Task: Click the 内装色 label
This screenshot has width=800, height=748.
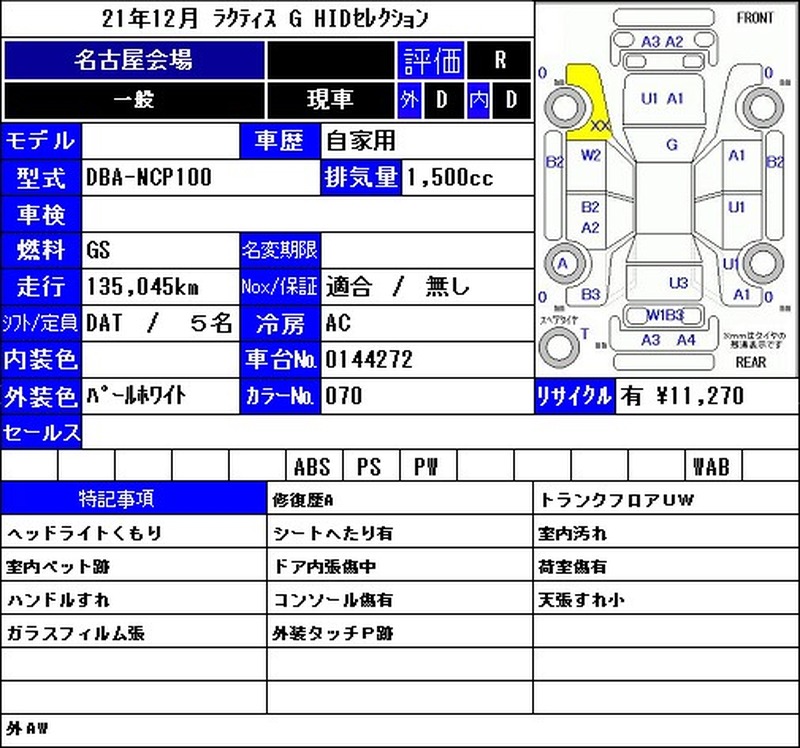Action: [x=41, y=360]
